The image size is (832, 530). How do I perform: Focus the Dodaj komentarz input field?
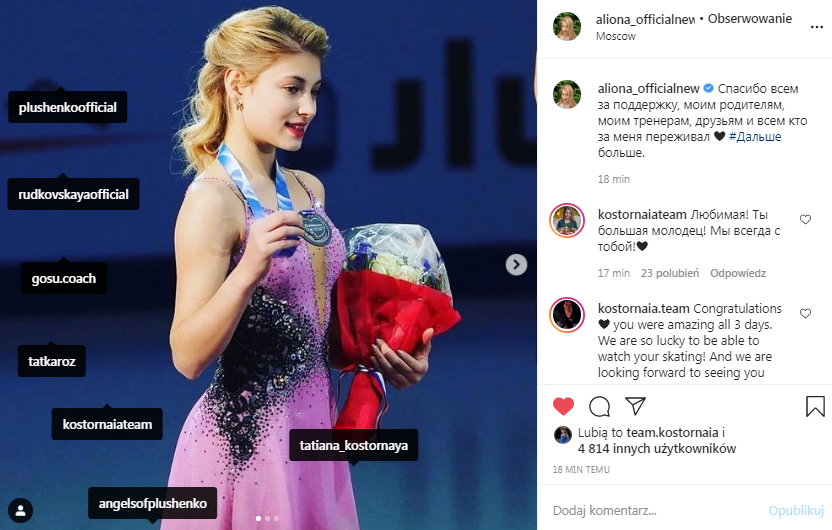(x=658, y=510)
